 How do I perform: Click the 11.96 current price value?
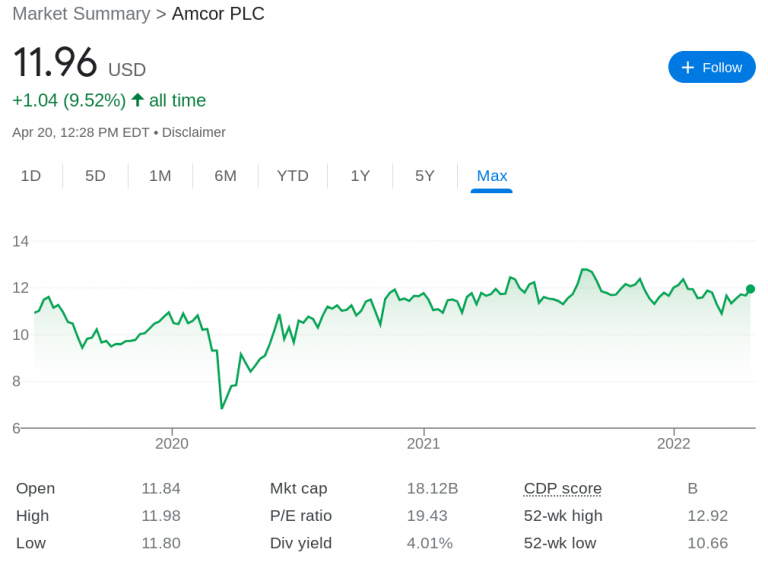pos(55,63)
